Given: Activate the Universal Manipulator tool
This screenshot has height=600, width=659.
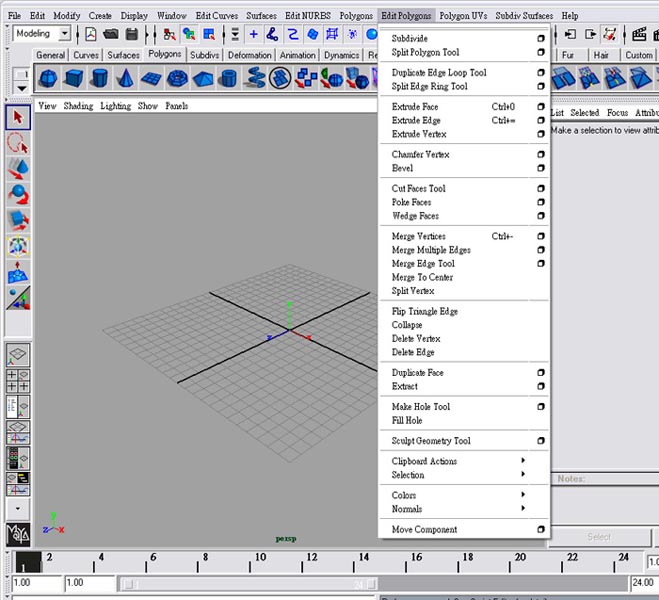Looking at the screenshot, I should tap(18, 246).
